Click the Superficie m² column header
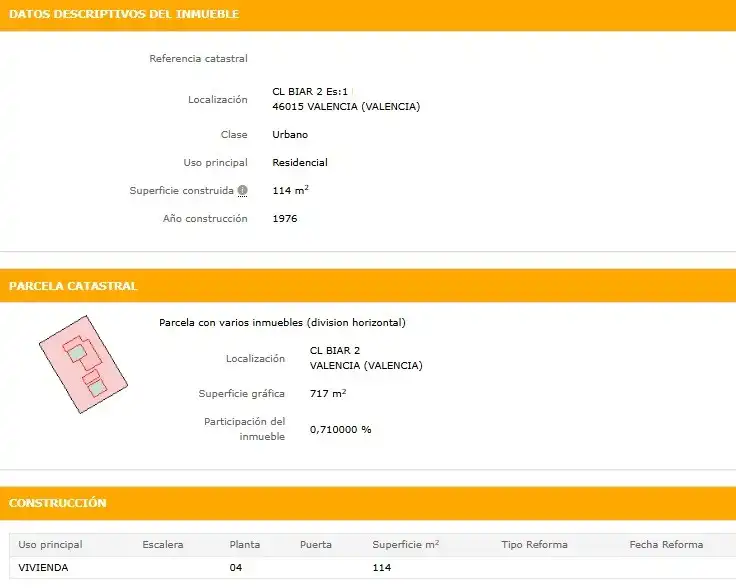The height and width of the screenshot is (588, 736). click(406, 544)
